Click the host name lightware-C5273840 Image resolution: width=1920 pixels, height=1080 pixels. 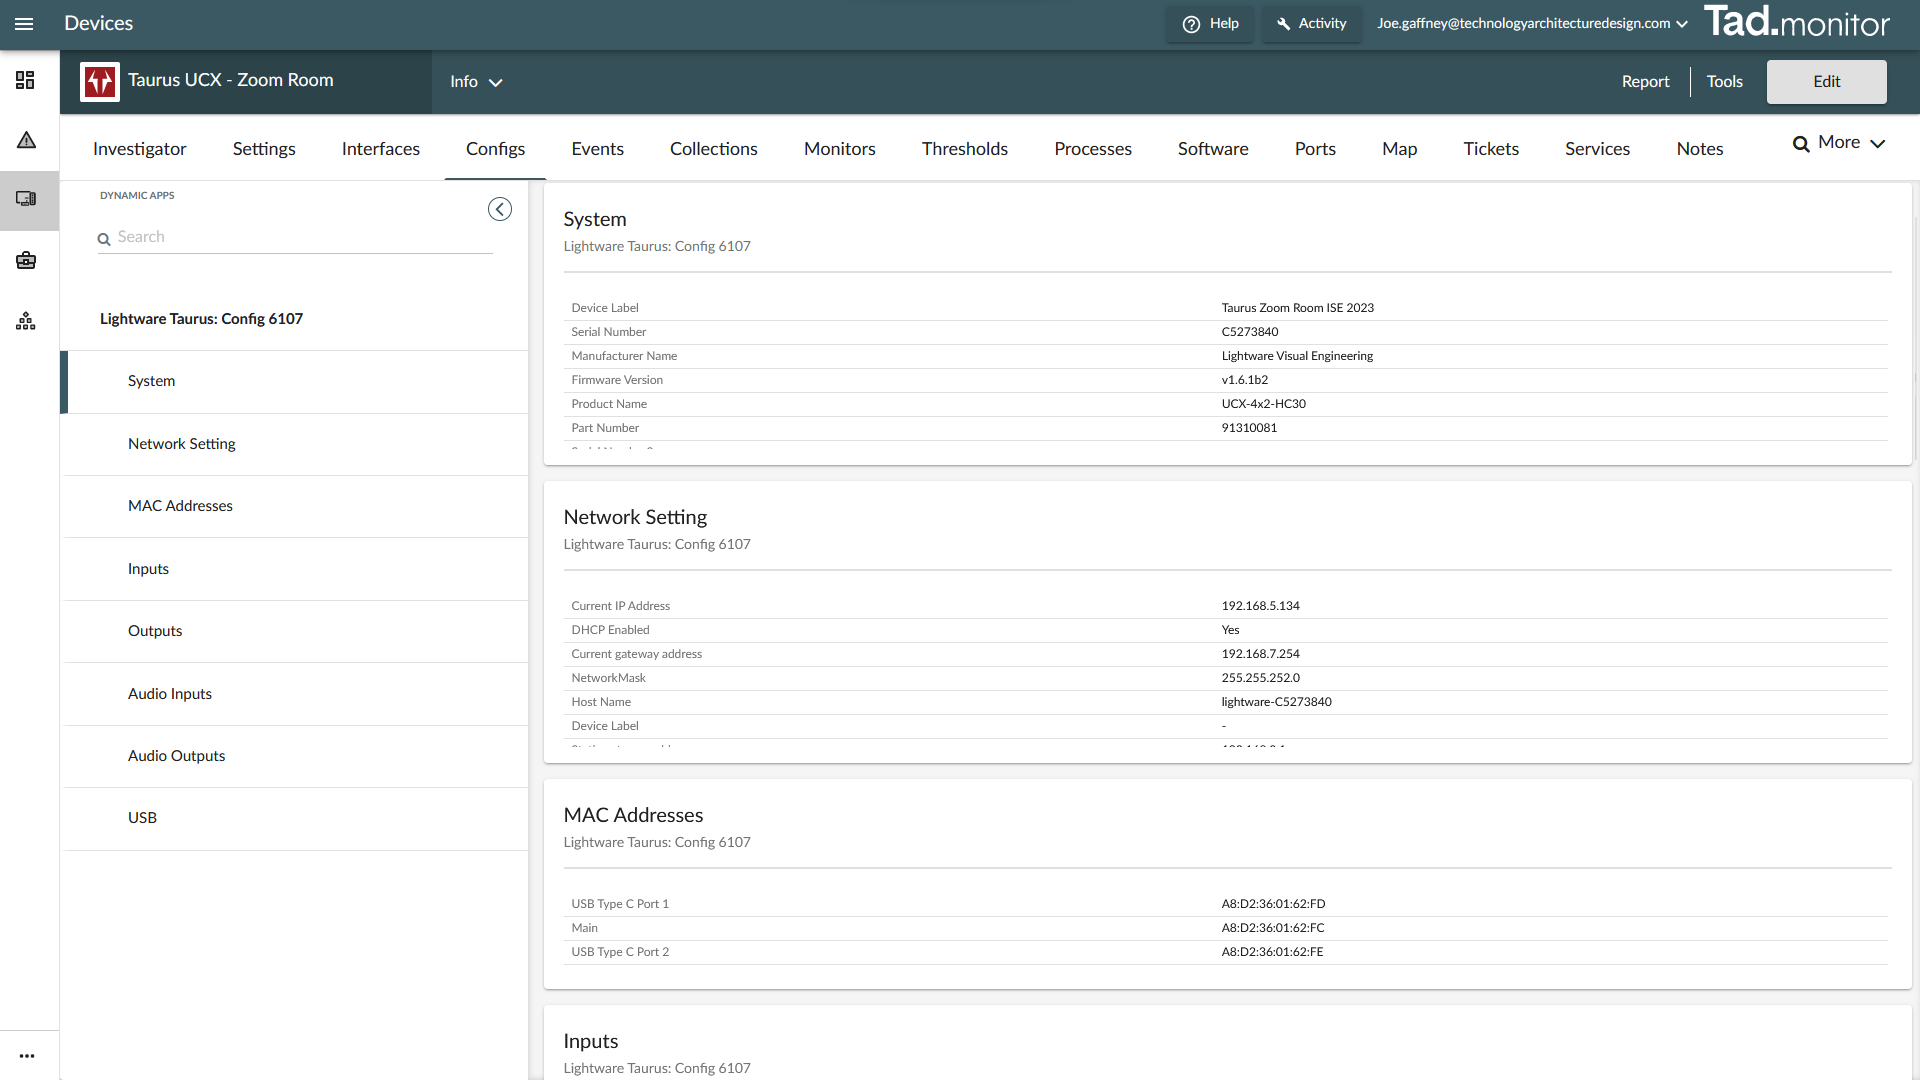click(x=1276, y=702)
